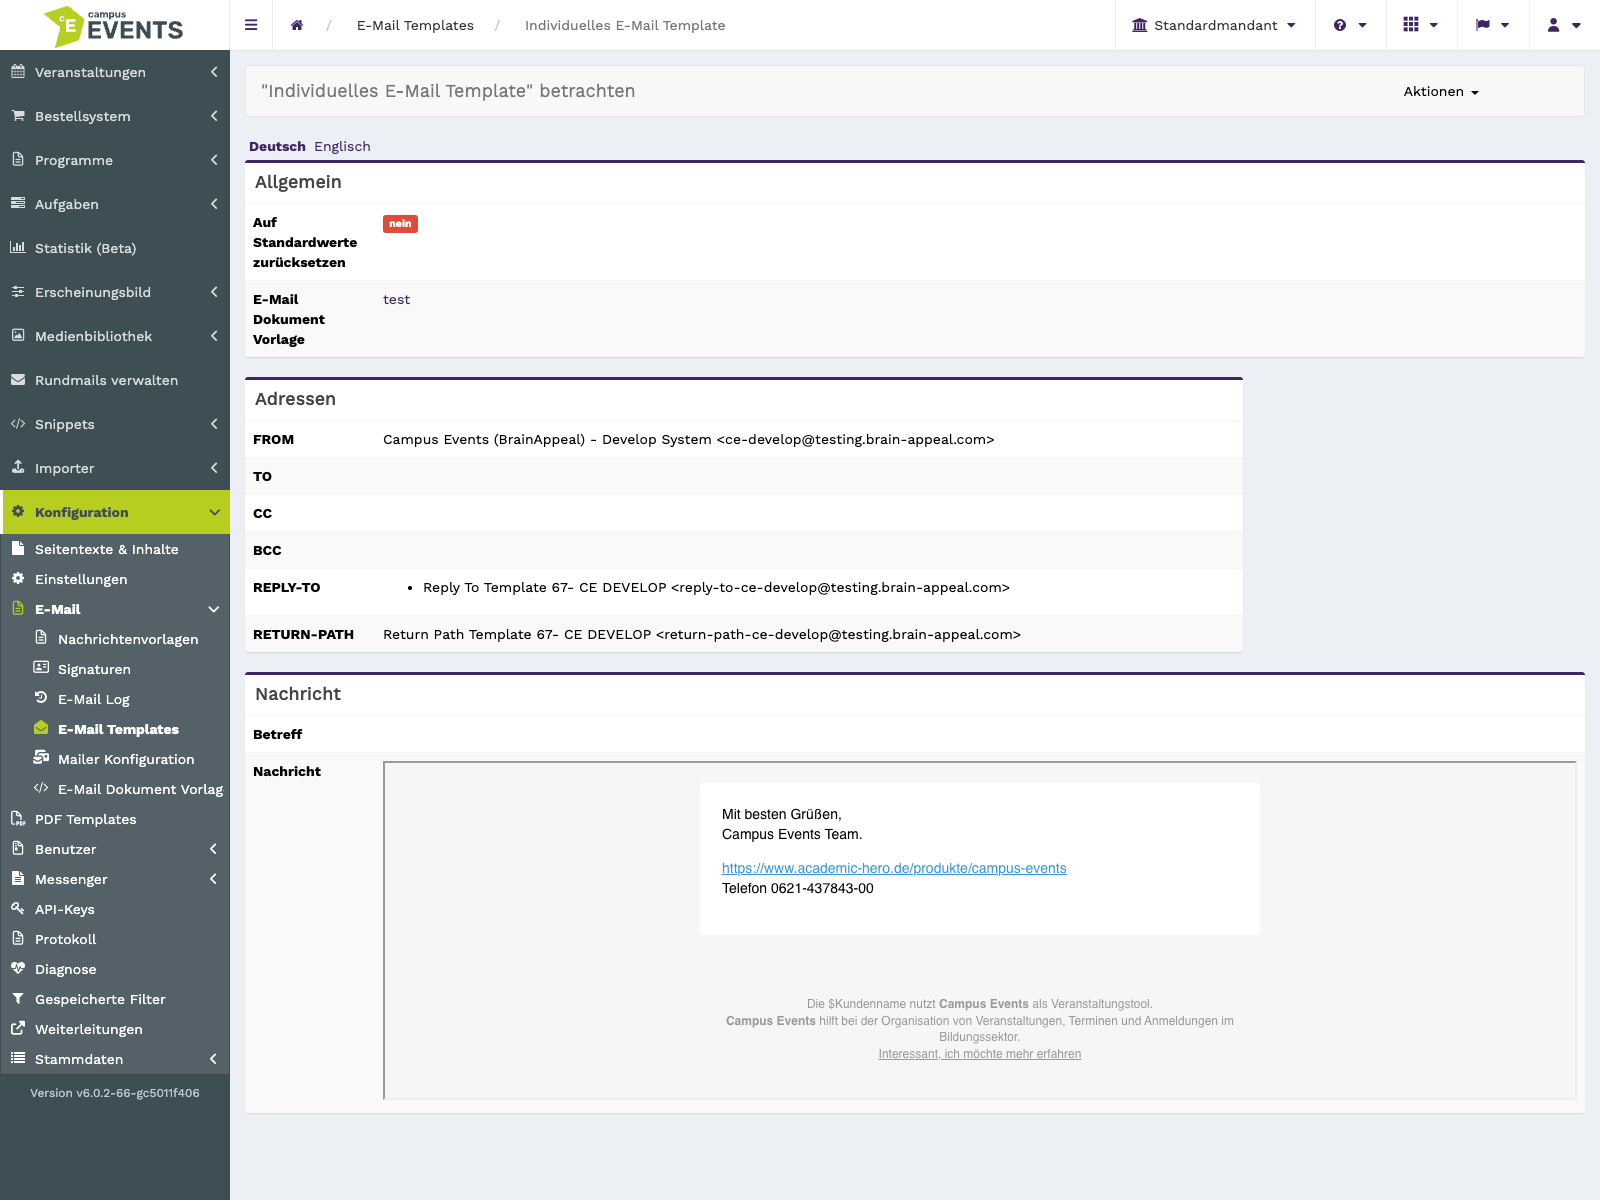The image size is (1600, 1200).
Task: Open Nachrichtenvorlagen in the sidebar
Action: coord(128,639)
